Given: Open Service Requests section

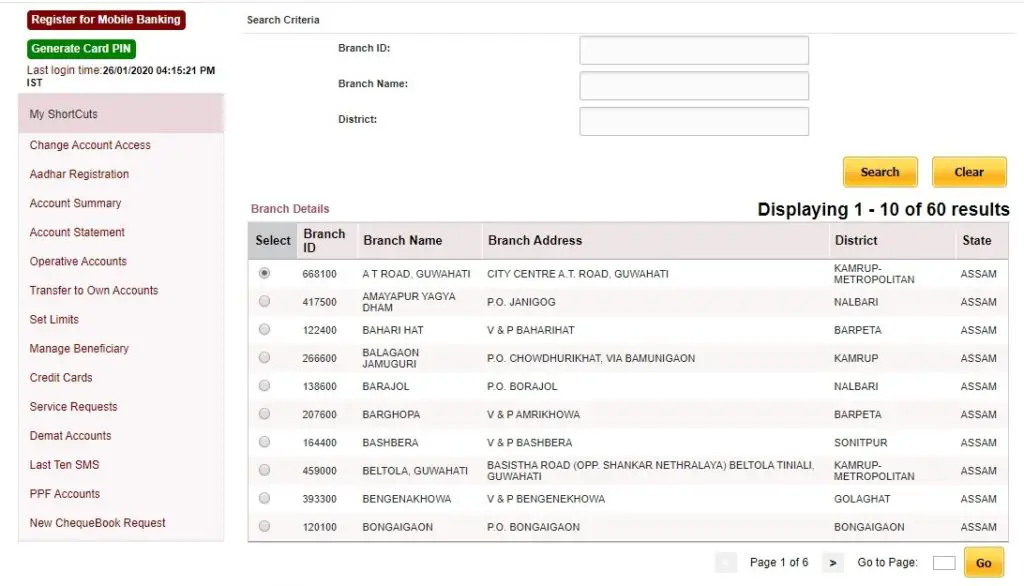Looking at the screenshot, I should [73, 406].
